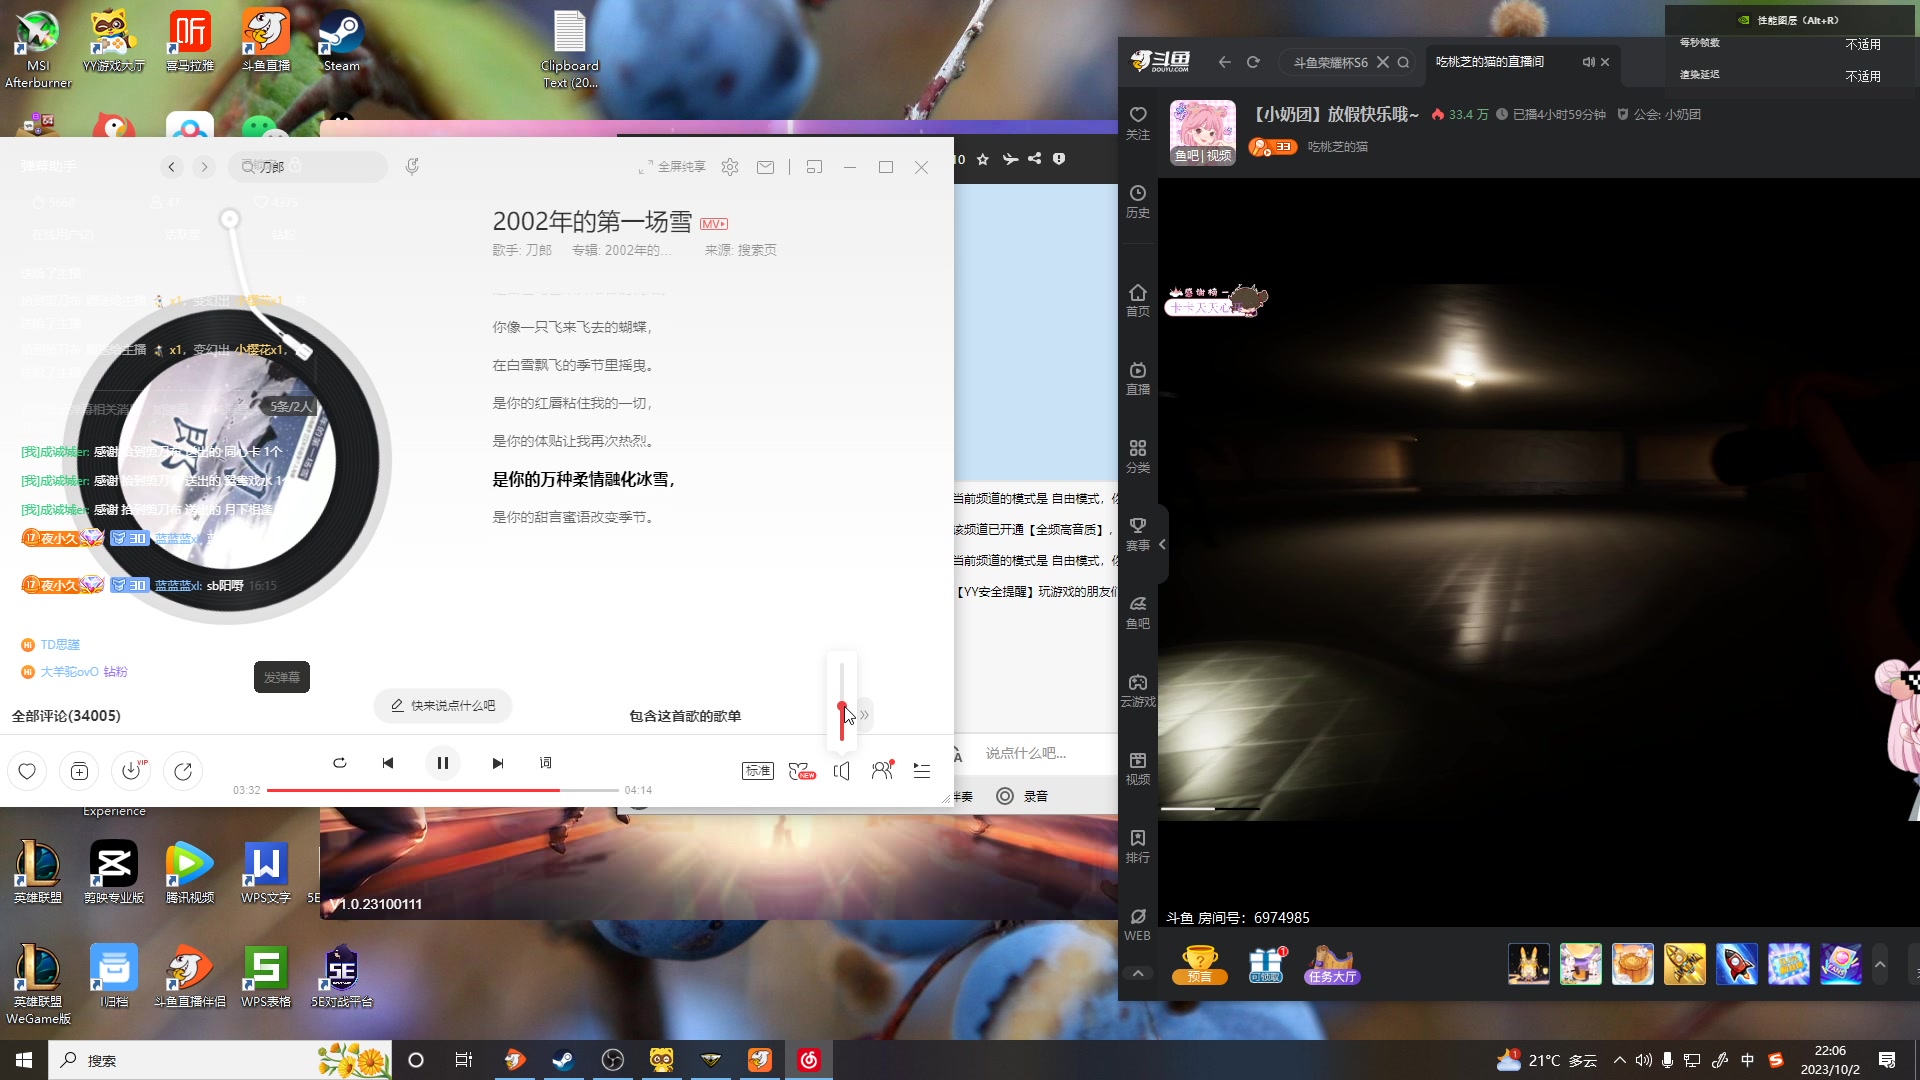Expand the panel with the double chevron
This screenshot has height=1080, width=1920.
pos(864,715)
